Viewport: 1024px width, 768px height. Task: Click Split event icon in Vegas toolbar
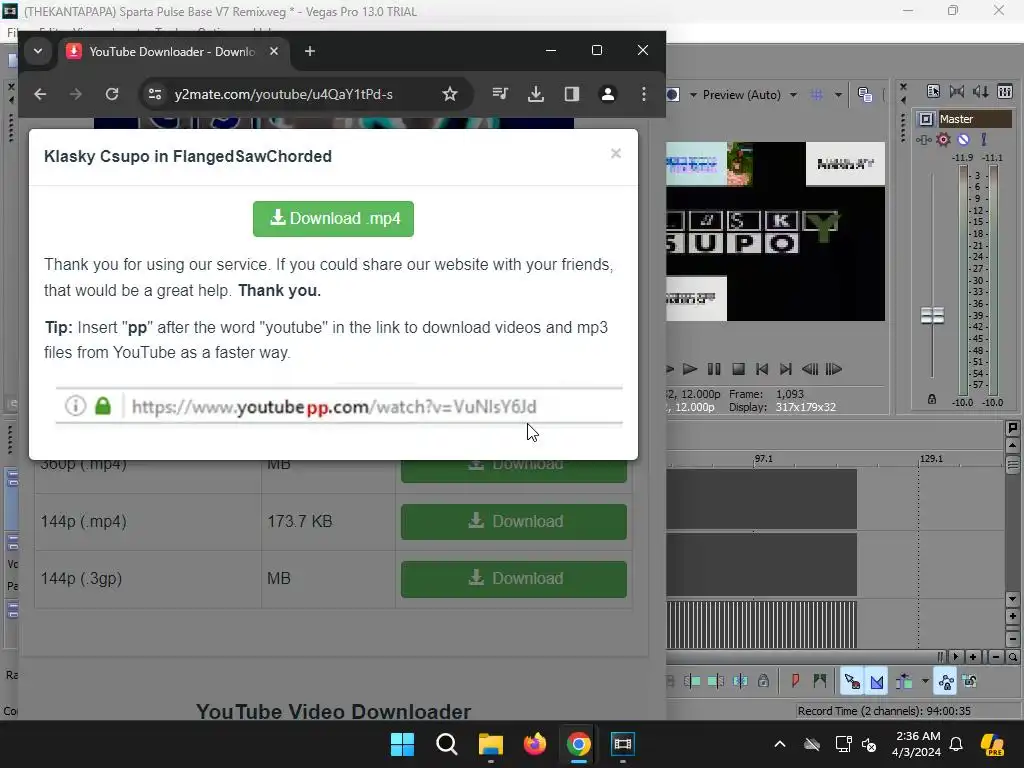click(x=740, y=682)
